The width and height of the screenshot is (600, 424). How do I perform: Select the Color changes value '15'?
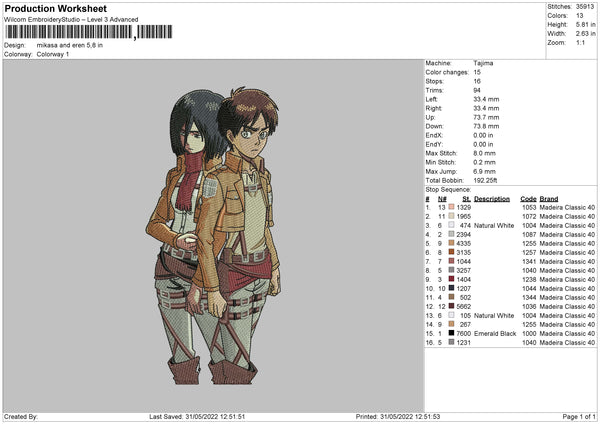pos(477,72)
